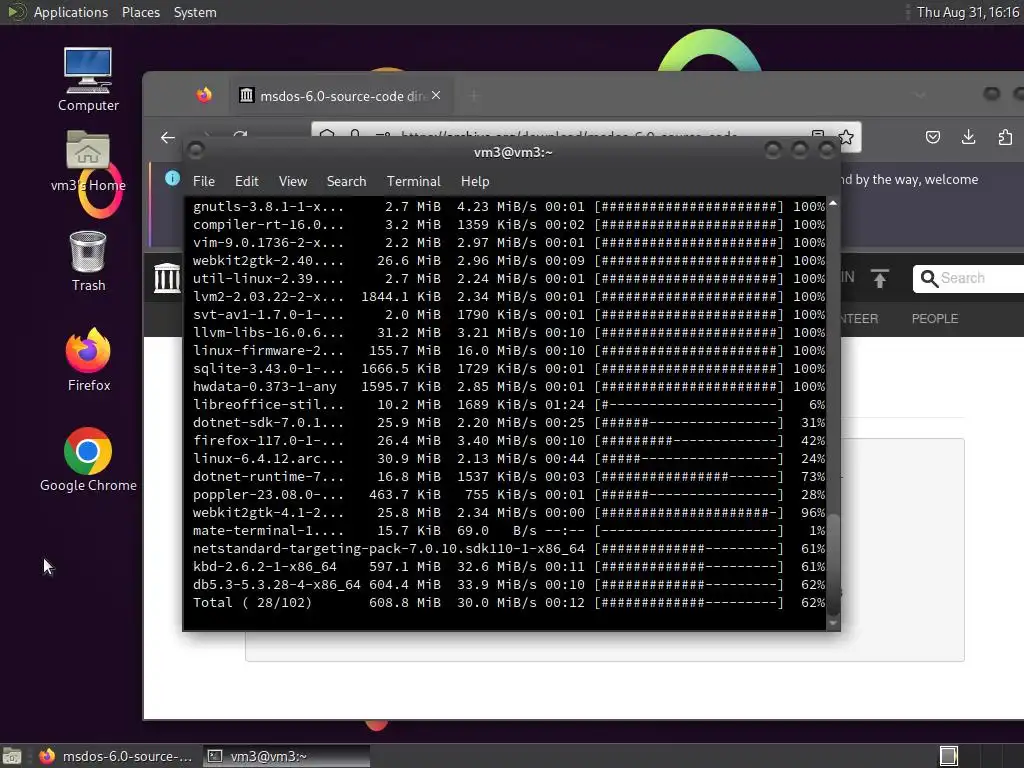Click the clock showing Thu Aug 31, 16:16

click(967, 12)
